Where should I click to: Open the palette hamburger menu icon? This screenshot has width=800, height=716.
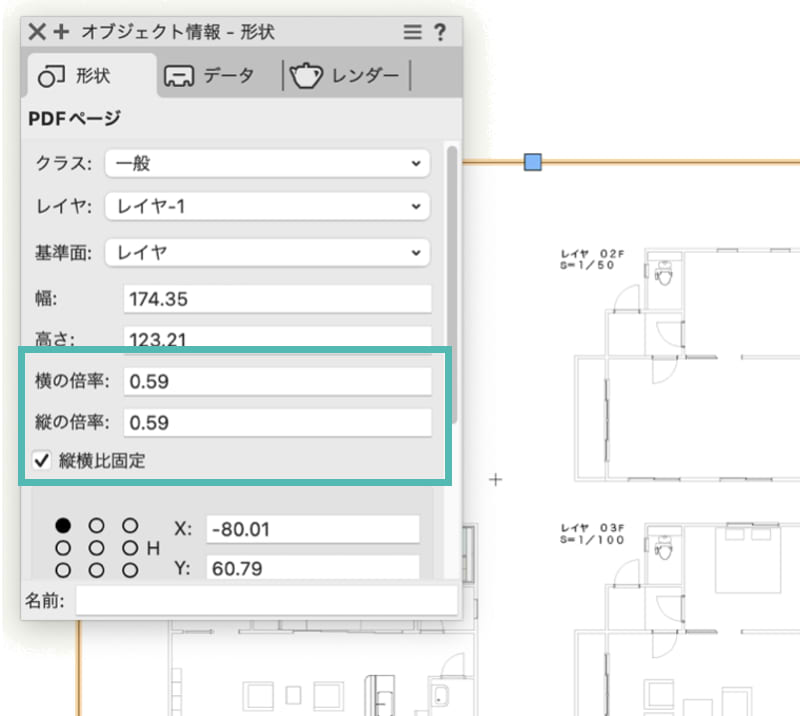pyautogui.click(x=411, y=31)
